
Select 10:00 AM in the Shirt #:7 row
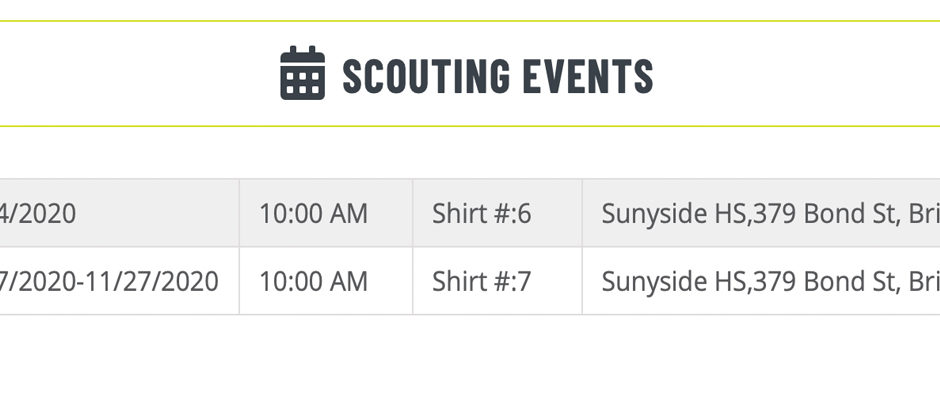314,281
